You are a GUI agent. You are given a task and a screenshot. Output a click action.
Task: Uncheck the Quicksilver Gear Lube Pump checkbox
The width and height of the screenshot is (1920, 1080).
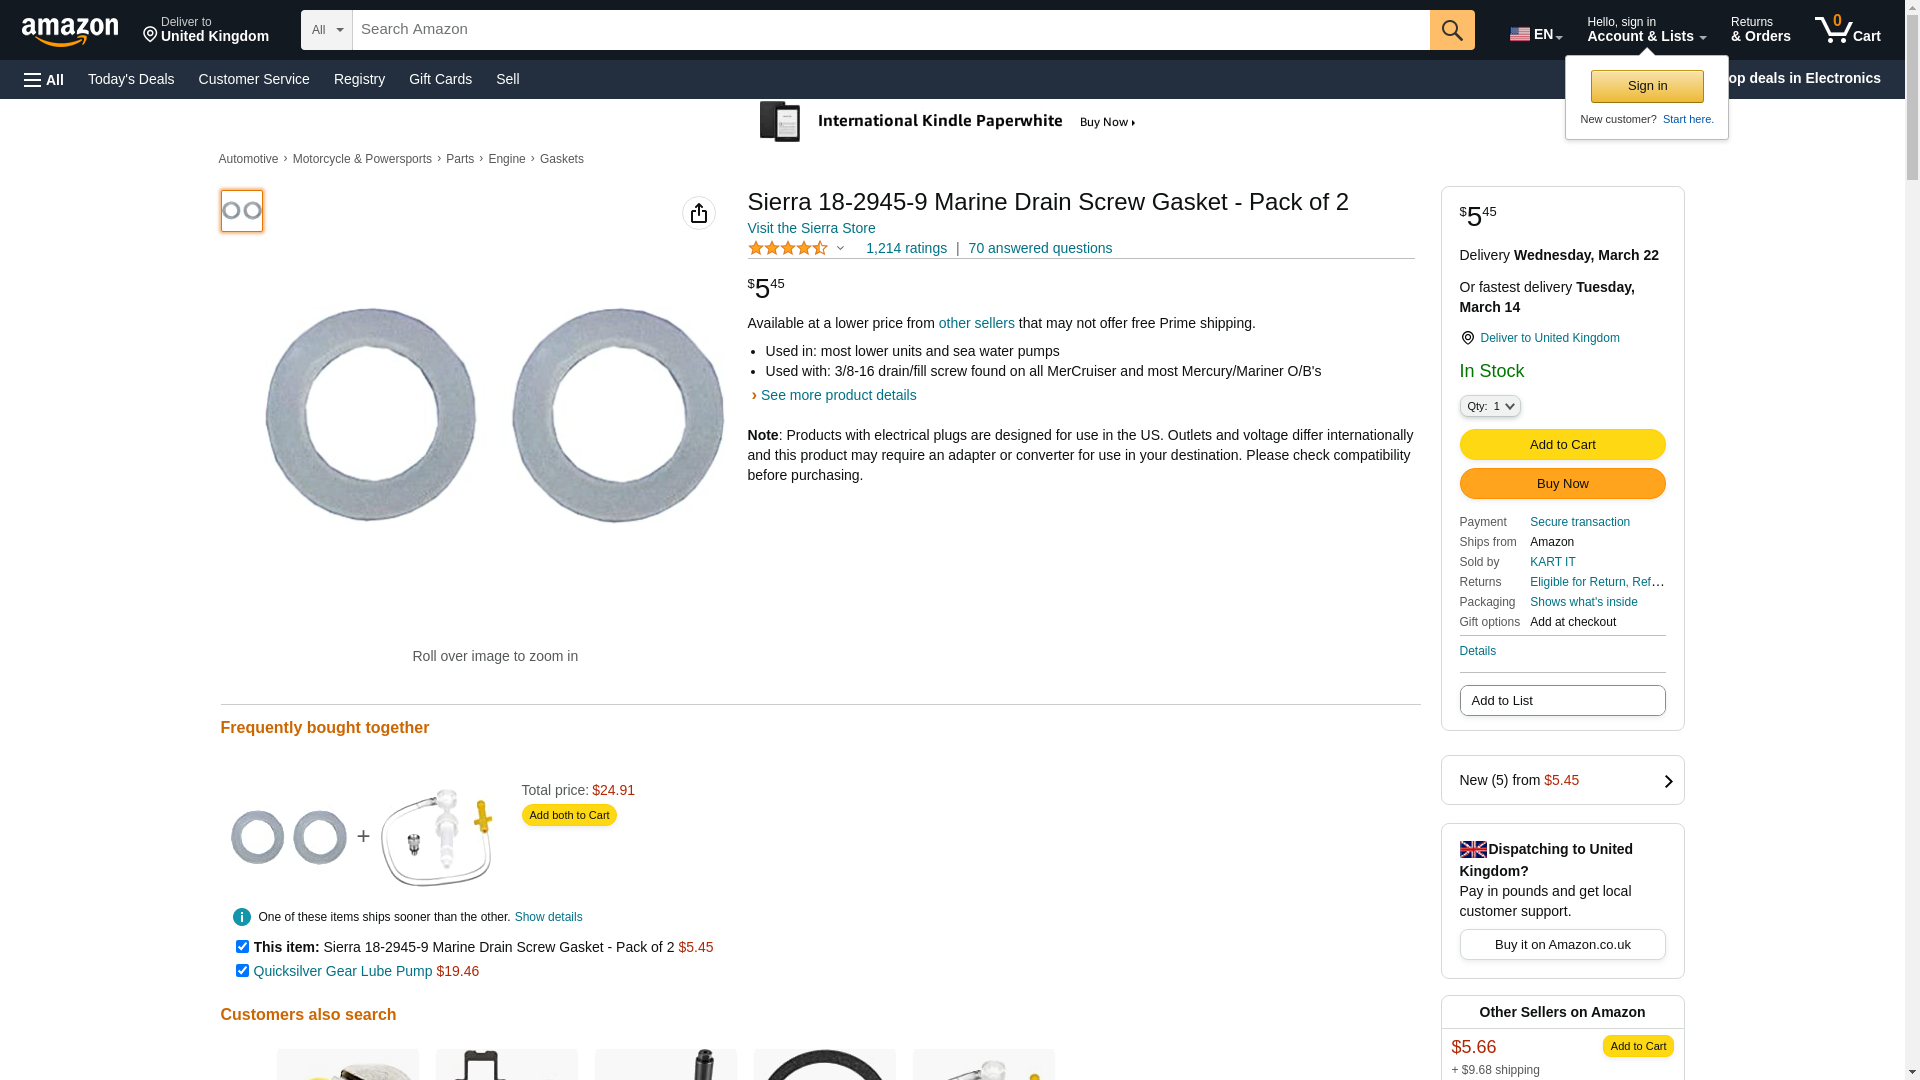click(x=242, y=970)
